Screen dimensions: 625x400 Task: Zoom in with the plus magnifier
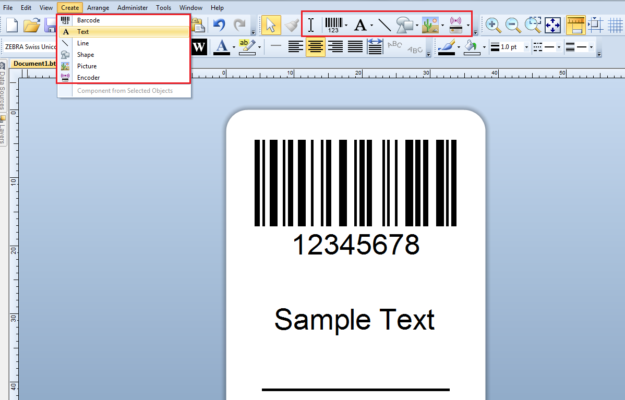coord(493,25)
